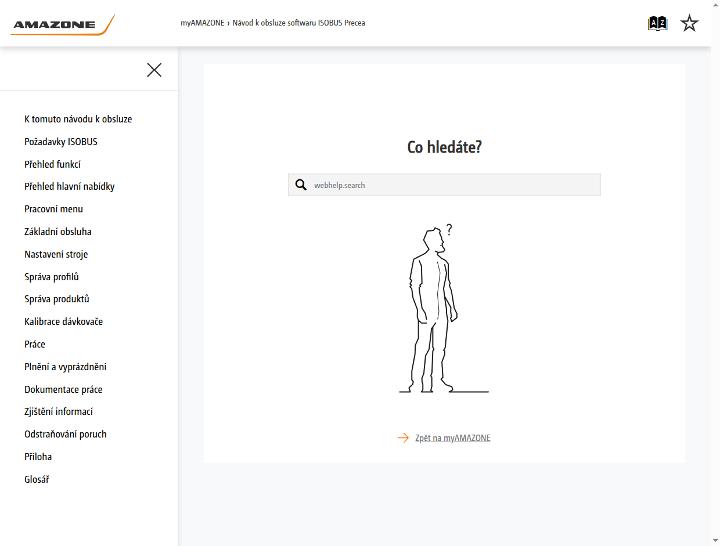Click the Co hledáte? heading
Screen dimensions: 720x546
pos(444,147)
